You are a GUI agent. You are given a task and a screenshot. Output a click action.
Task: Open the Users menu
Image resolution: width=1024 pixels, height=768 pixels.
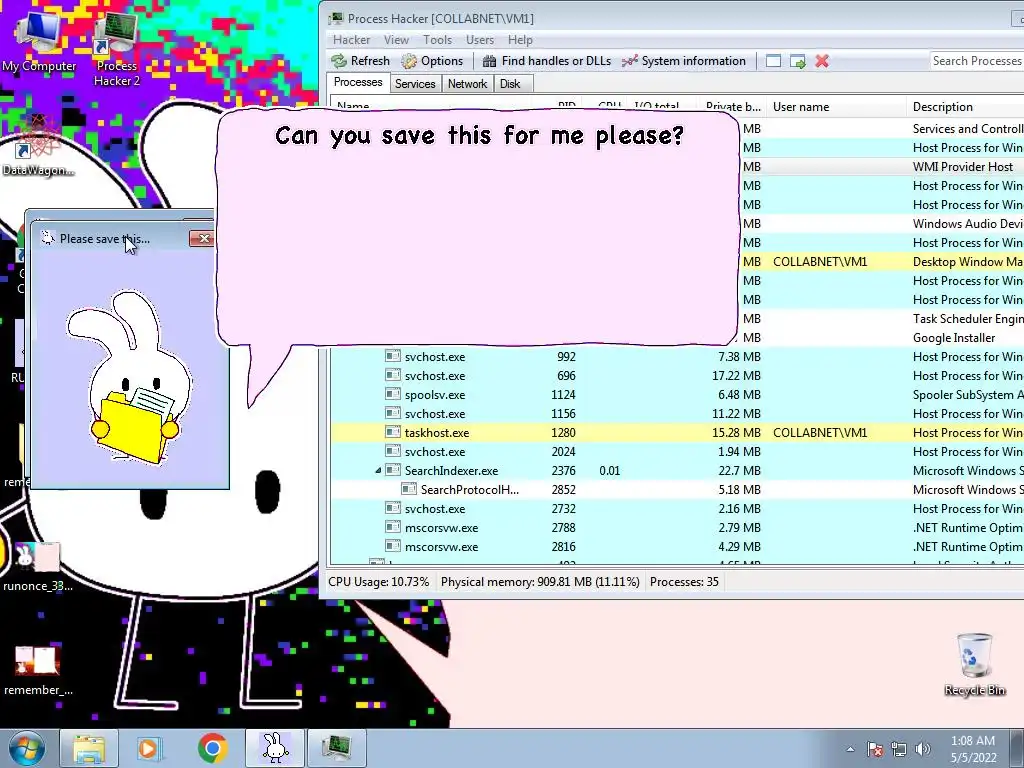pyautogui.click(x=479, y=40)
